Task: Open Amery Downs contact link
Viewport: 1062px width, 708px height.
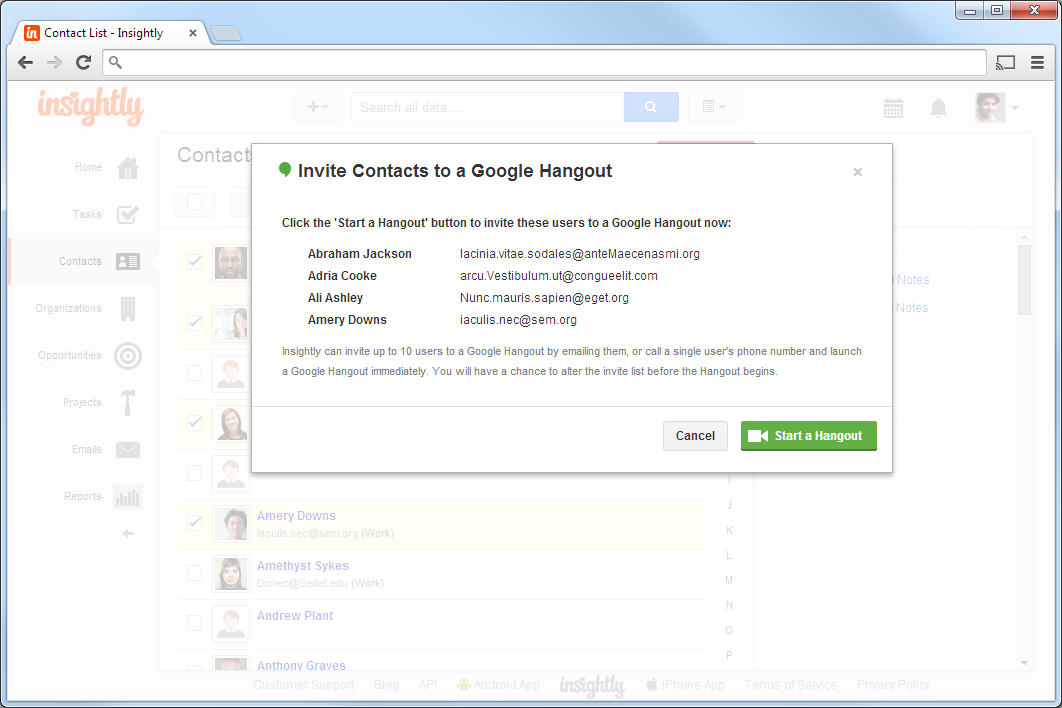Action: (x=296, y=516)
